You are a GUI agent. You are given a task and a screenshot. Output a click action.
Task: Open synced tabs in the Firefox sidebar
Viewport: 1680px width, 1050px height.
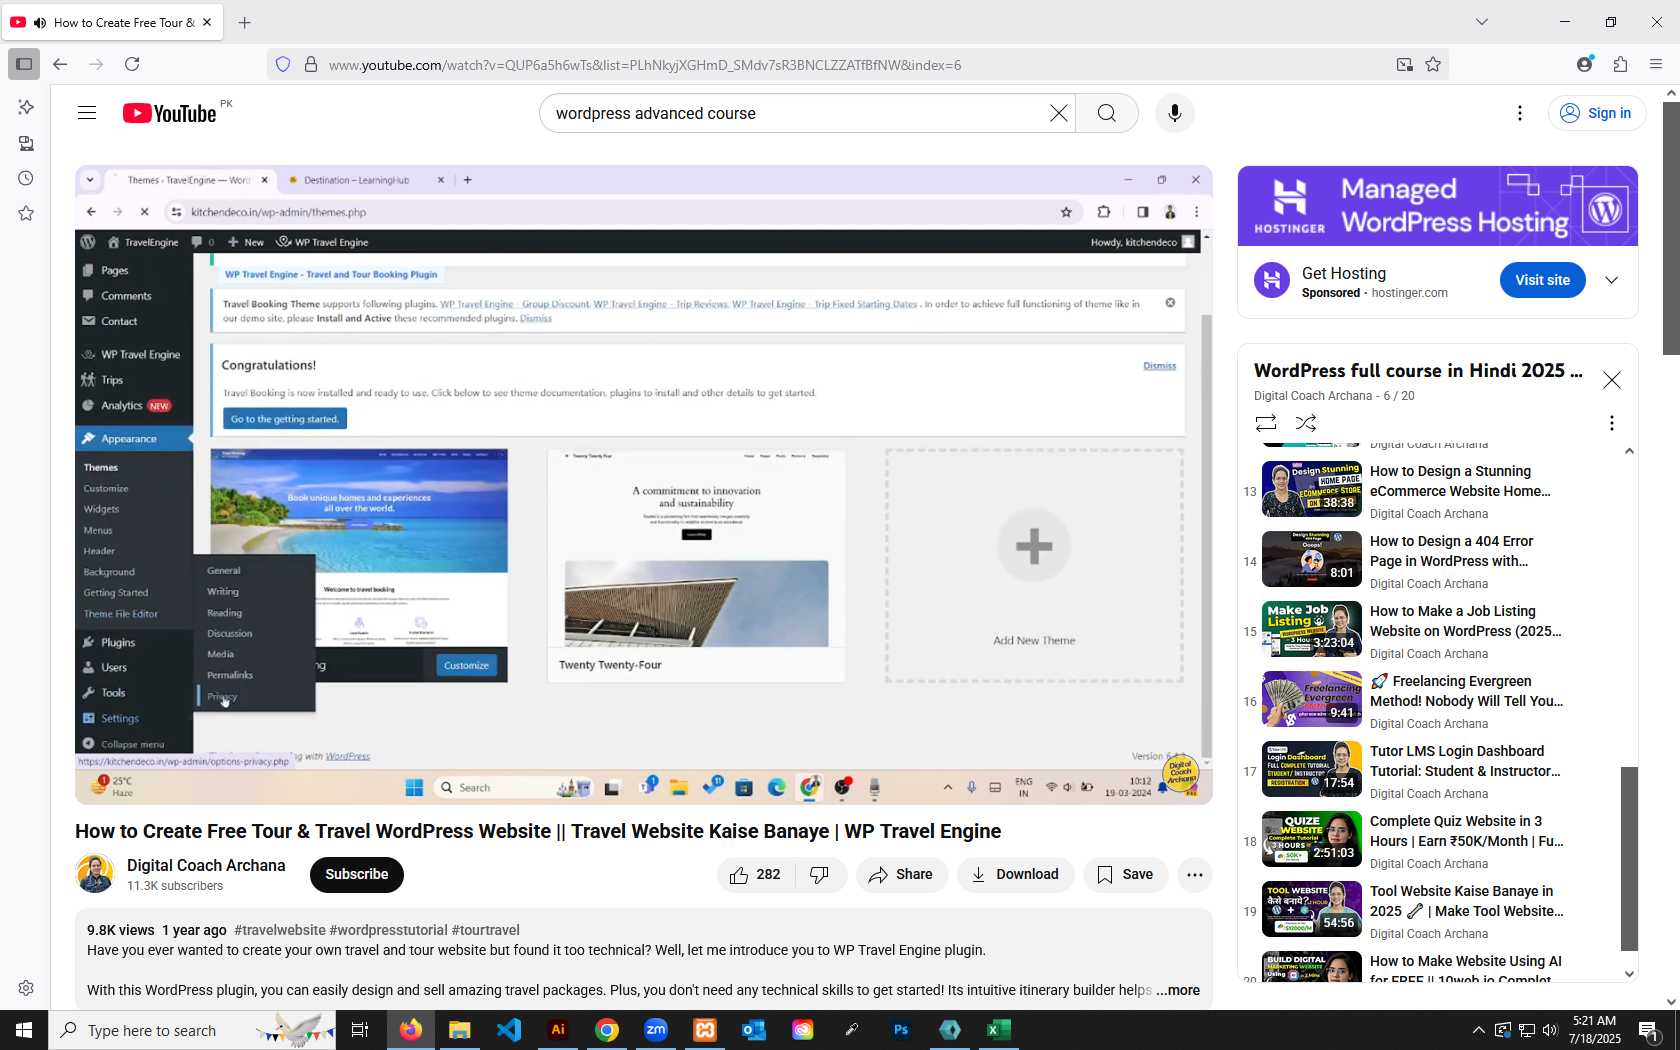point(26,143)
